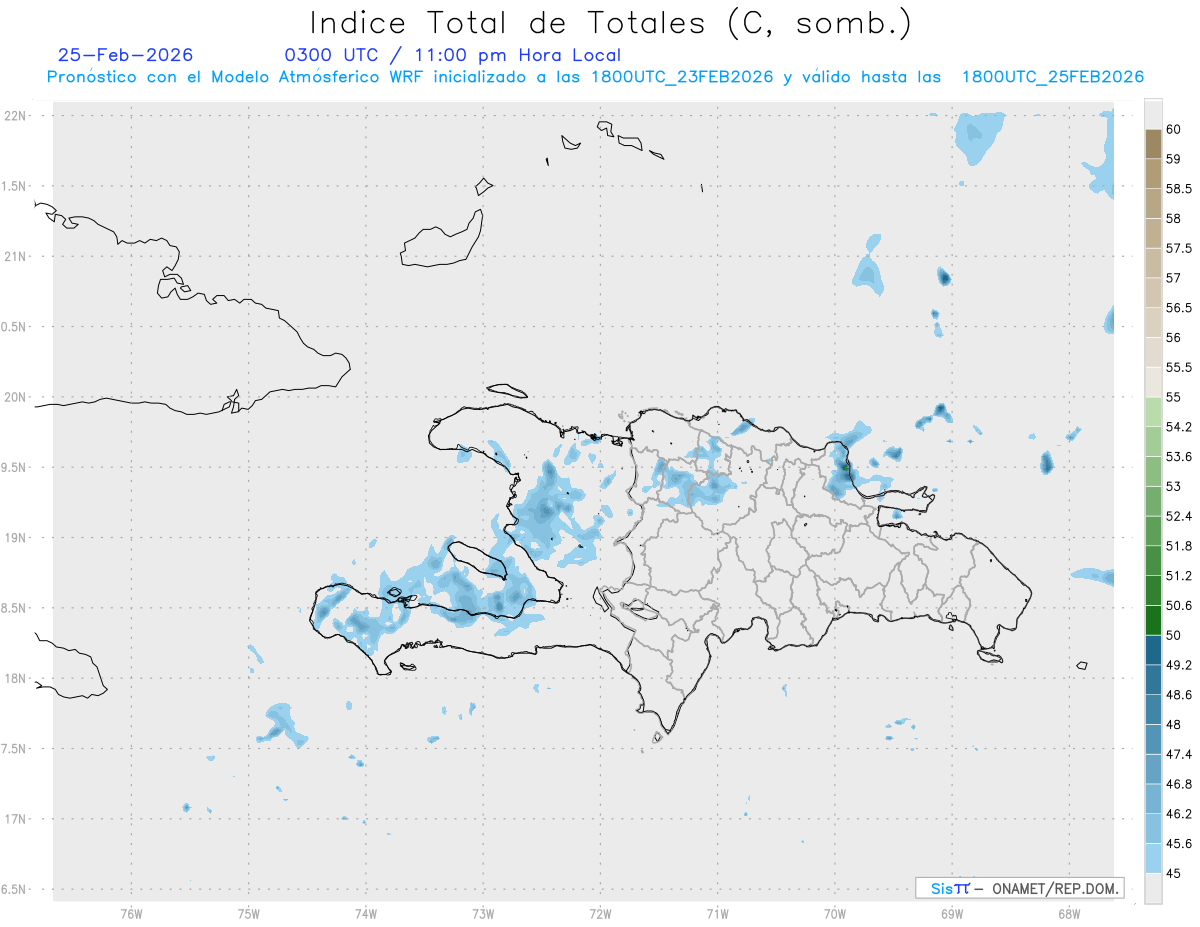Click the longitude label '68W'
Screen dimensions: 1200x927
[1068, 913]
